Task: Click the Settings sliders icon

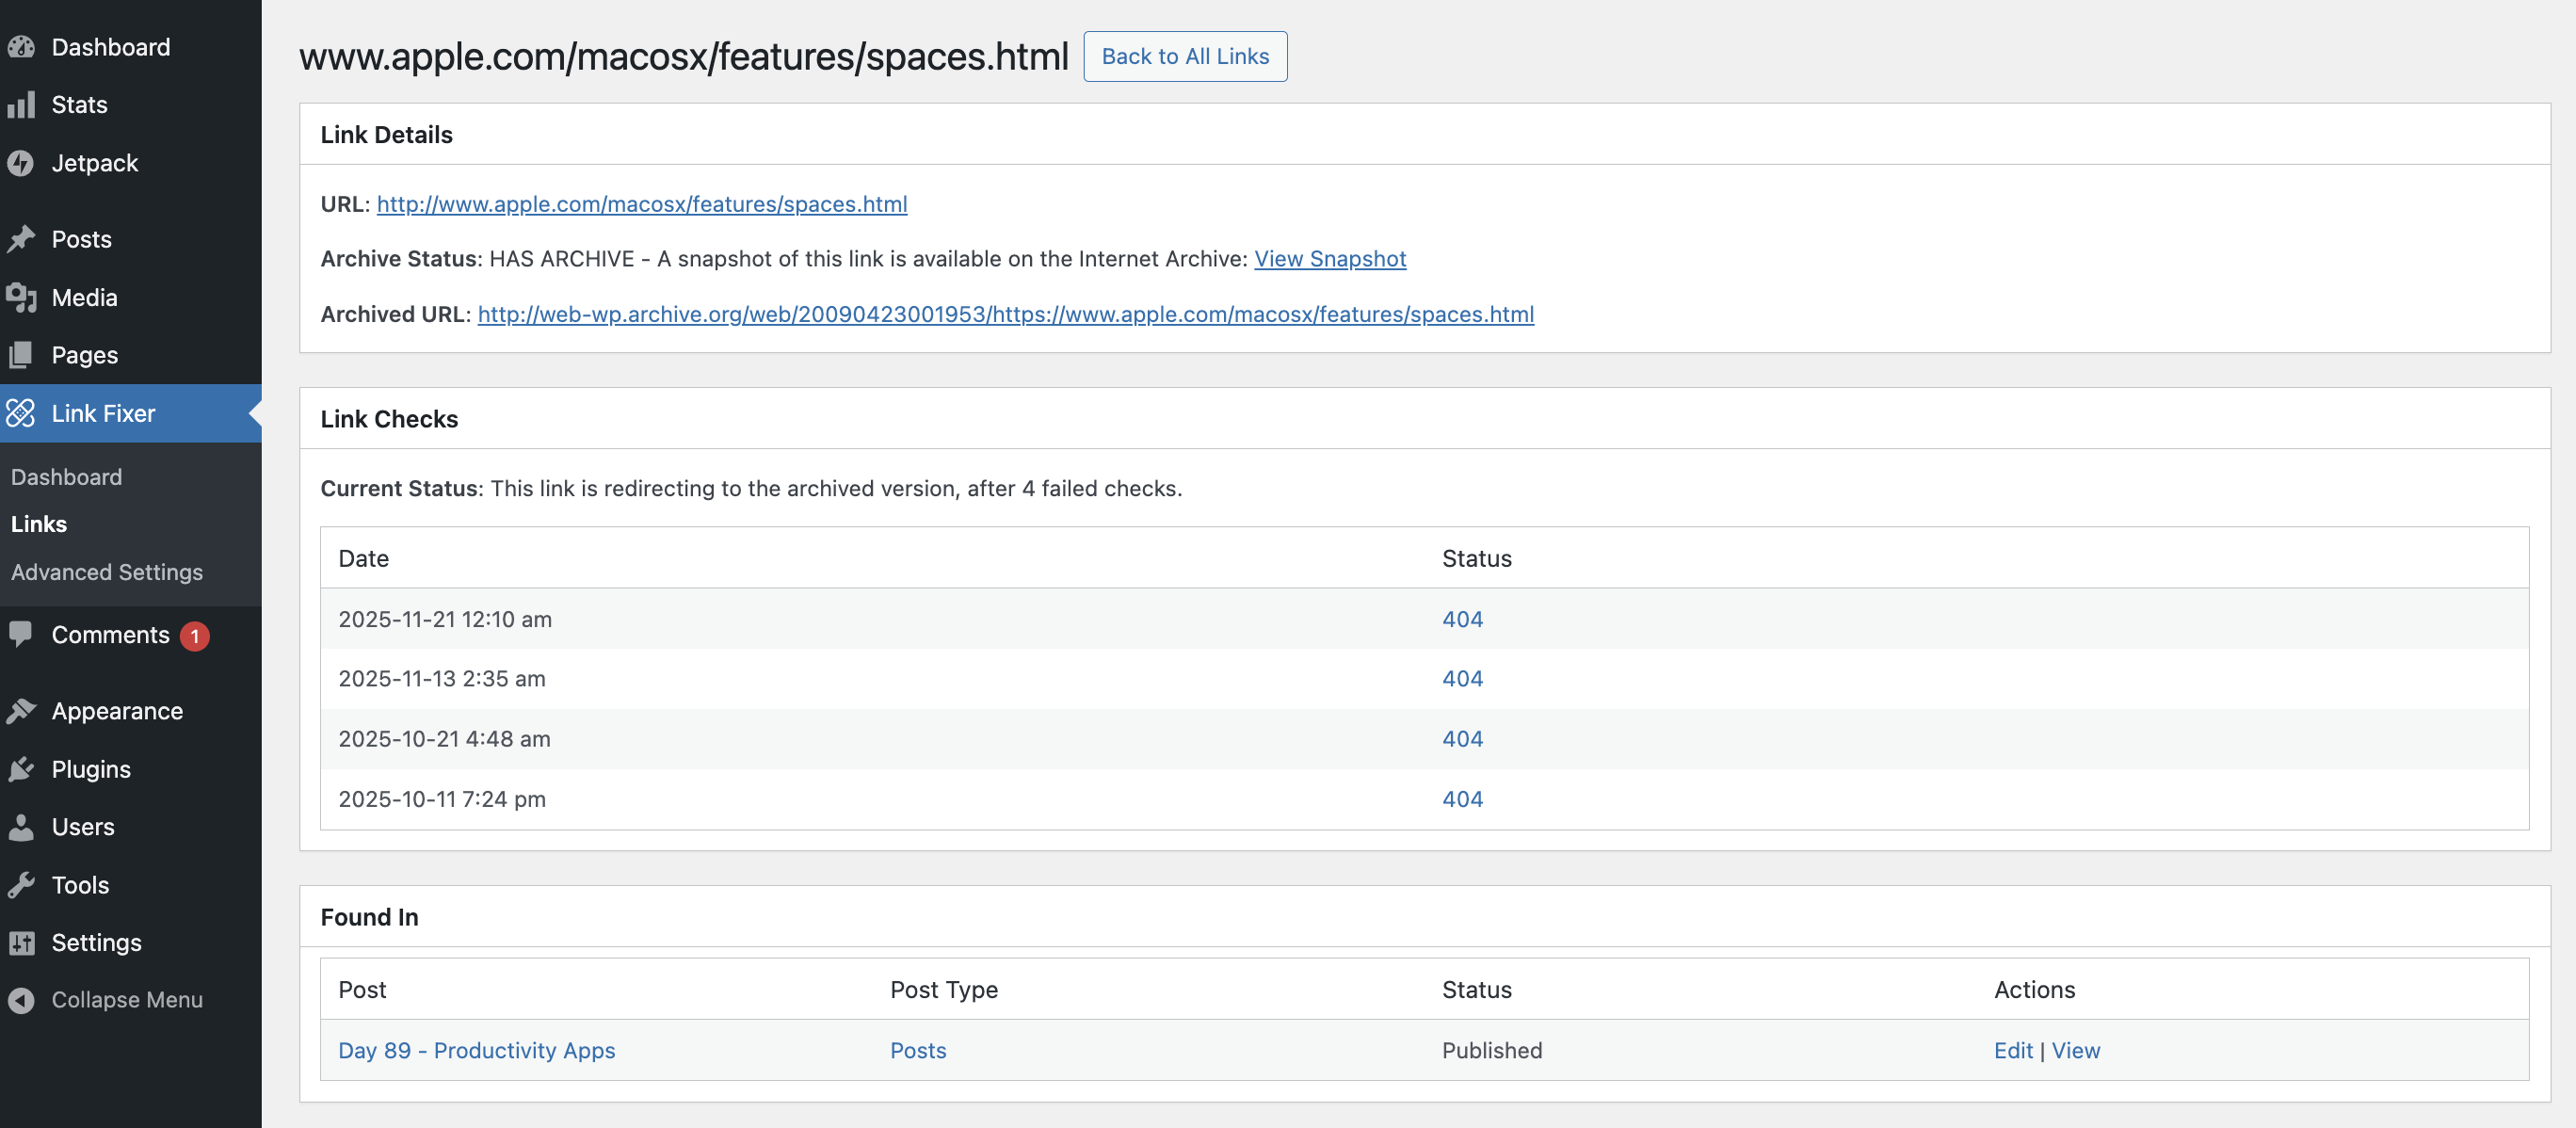Action: [x=21, y=943]
